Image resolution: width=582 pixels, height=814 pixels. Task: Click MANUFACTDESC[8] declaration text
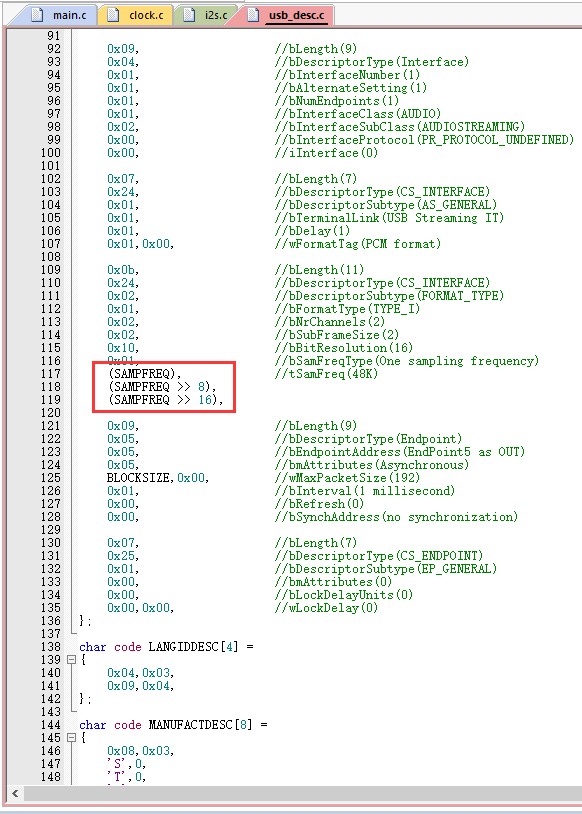[x=200, y=725]
